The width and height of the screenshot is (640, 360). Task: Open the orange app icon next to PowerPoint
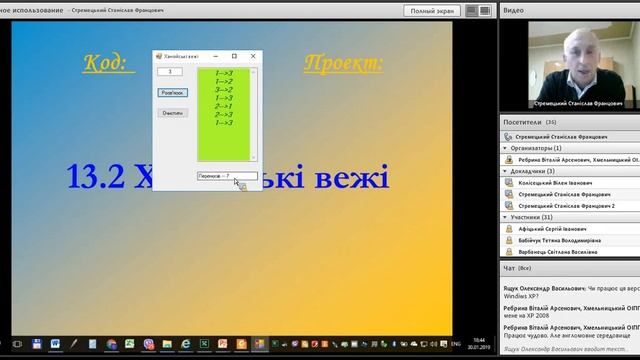click(x=241, y=344)
